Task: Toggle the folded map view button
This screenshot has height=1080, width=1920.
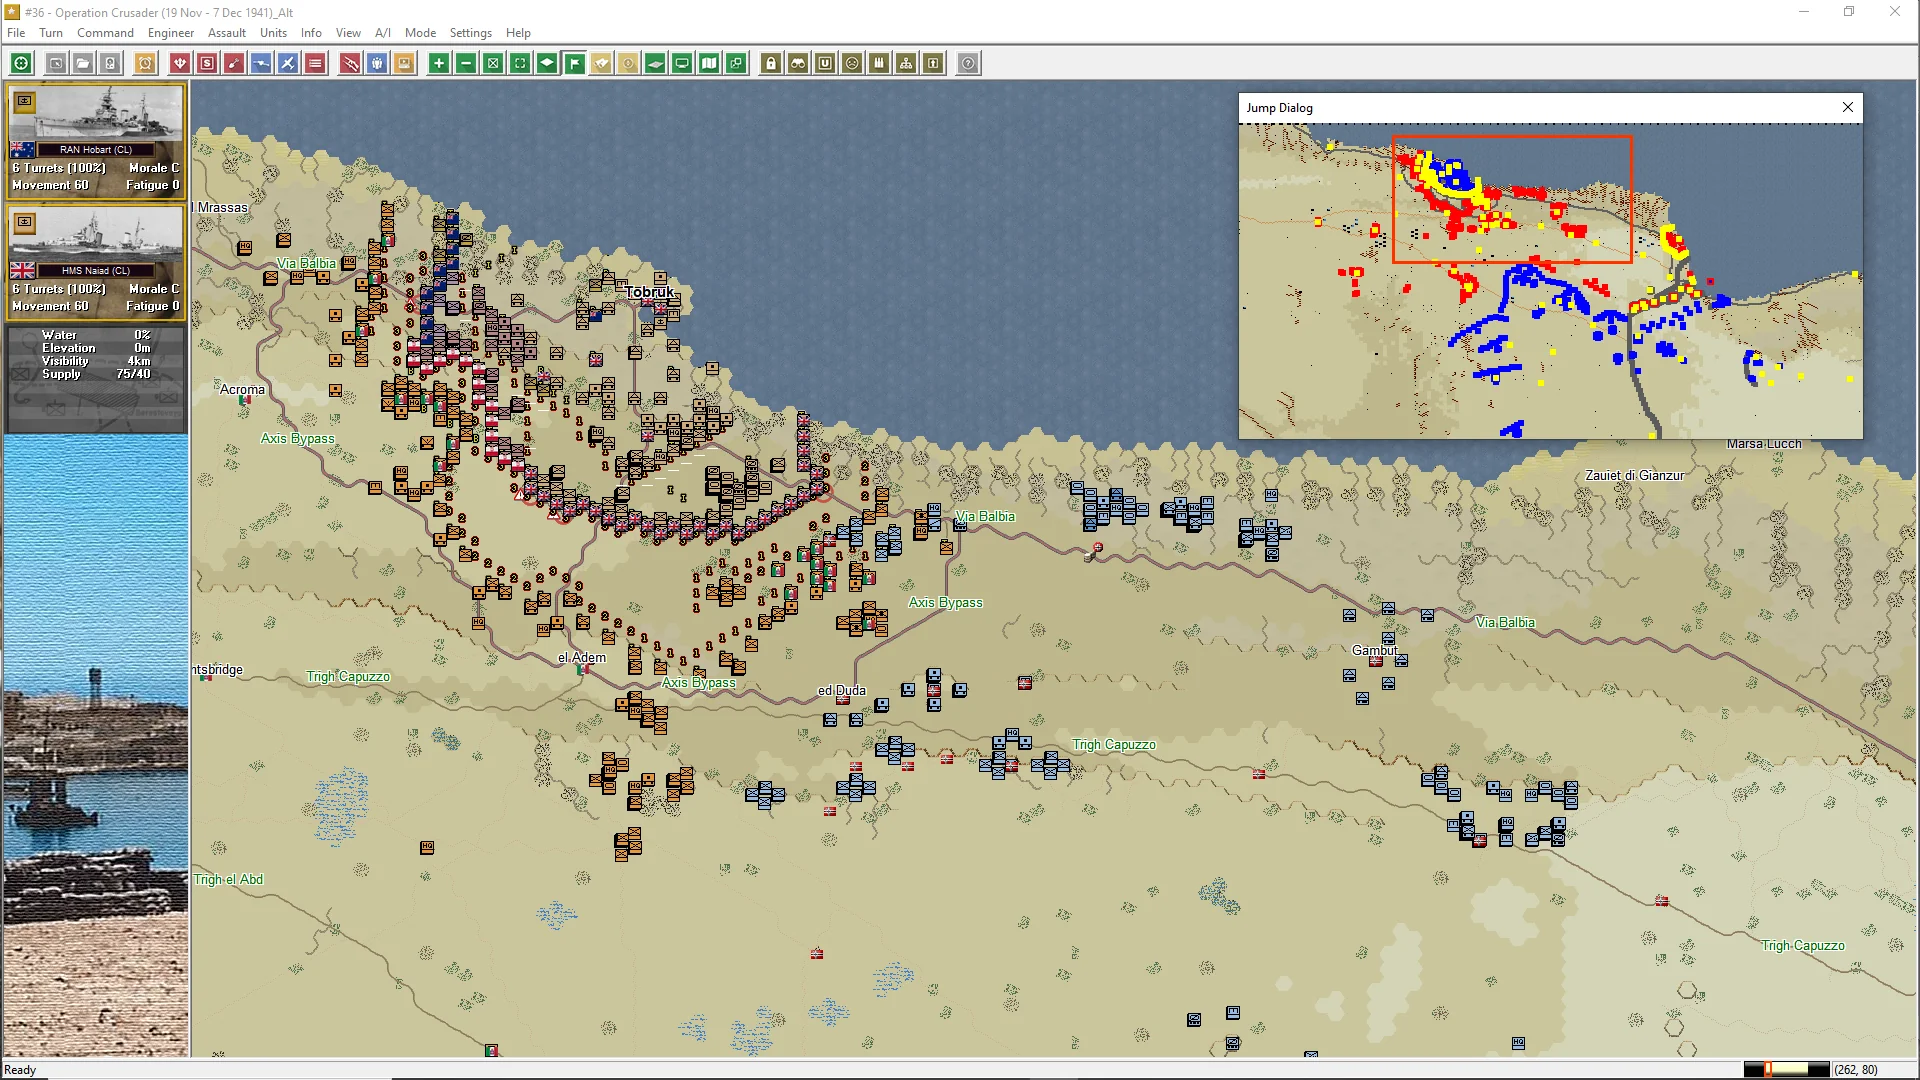Action: [709, 64]
